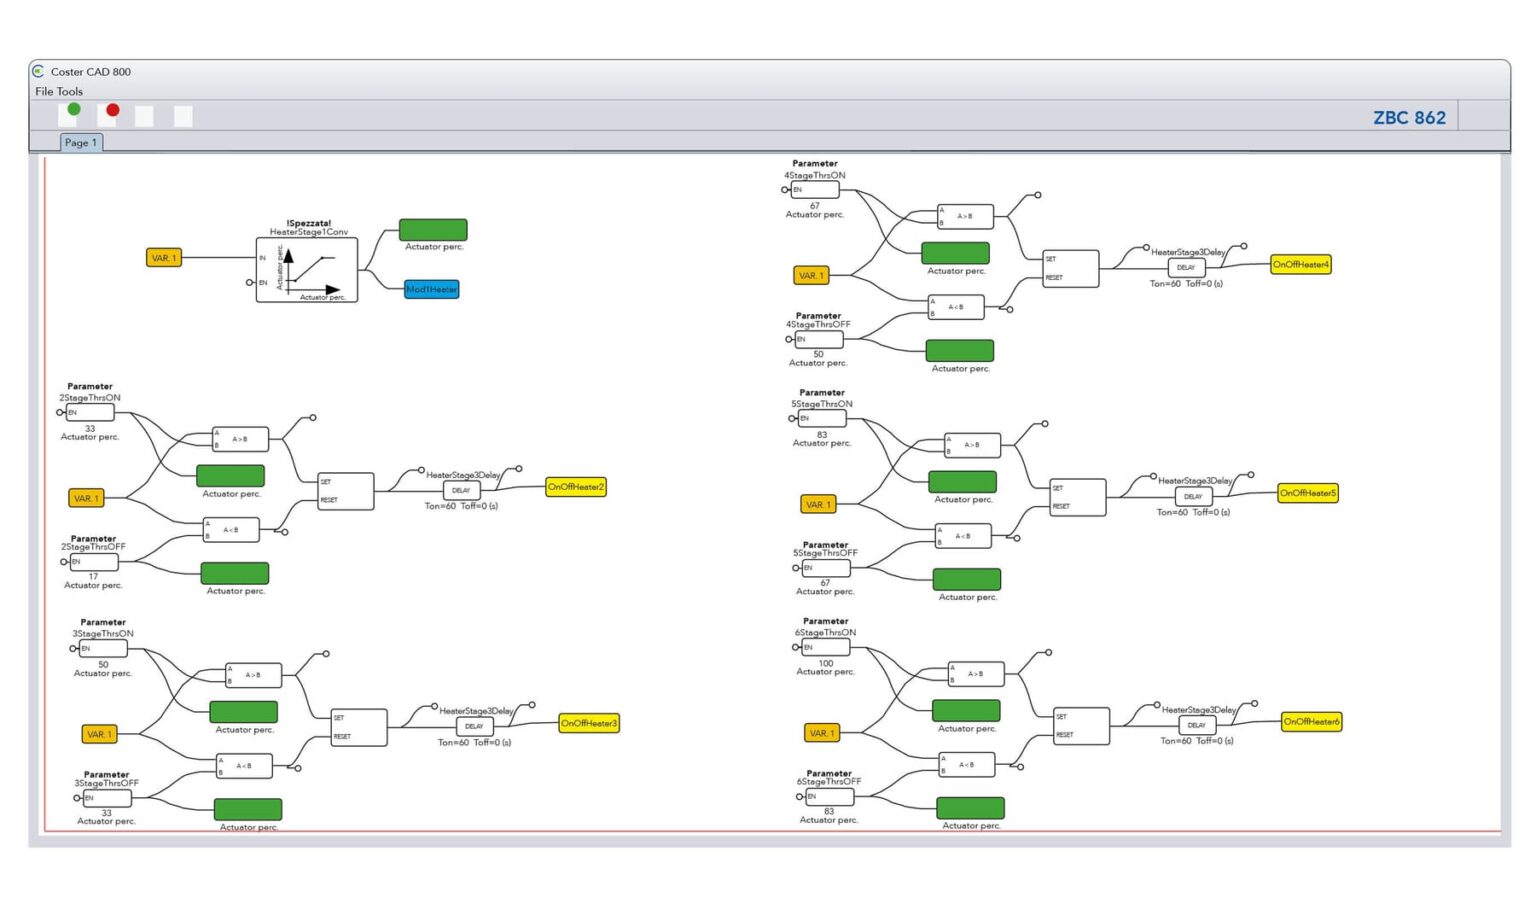1536x898 pixels.
Task: Select VAR. 1 block in the OnOffHeater5 group
Action: click(818, 504)
